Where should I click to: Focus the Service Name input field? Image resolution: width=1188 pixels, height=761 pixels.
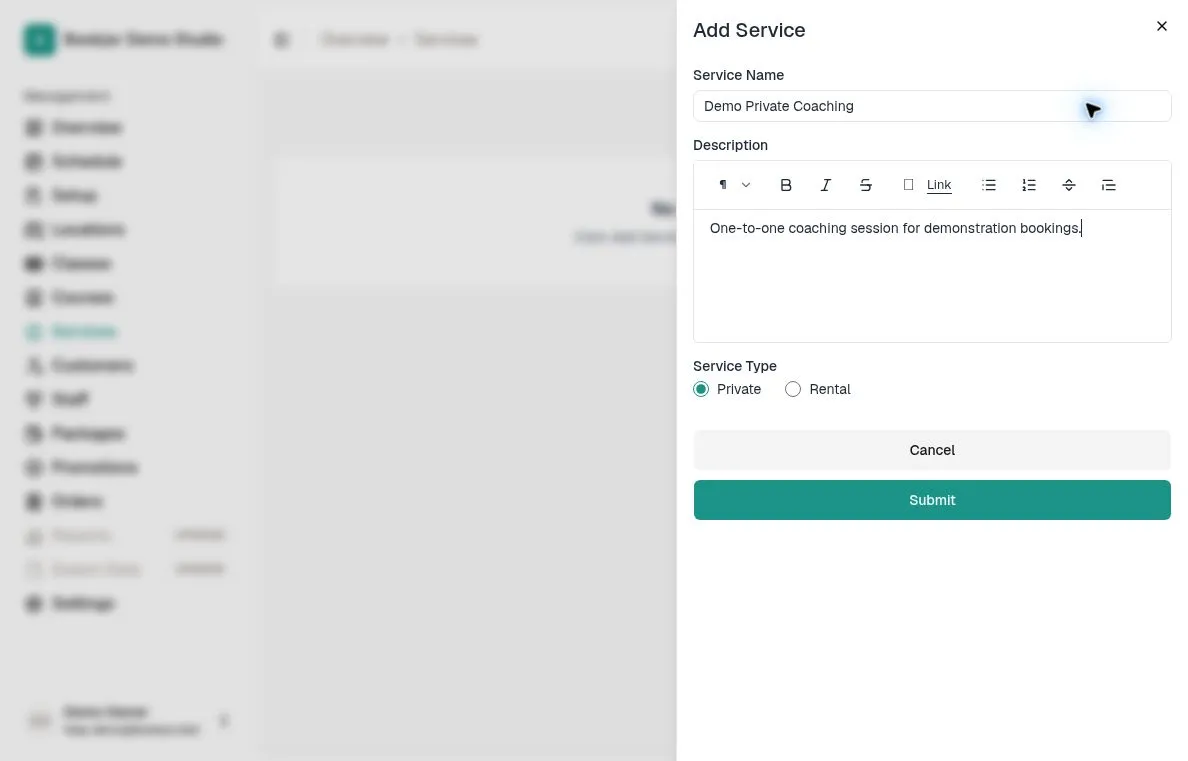tap(932, 106)
